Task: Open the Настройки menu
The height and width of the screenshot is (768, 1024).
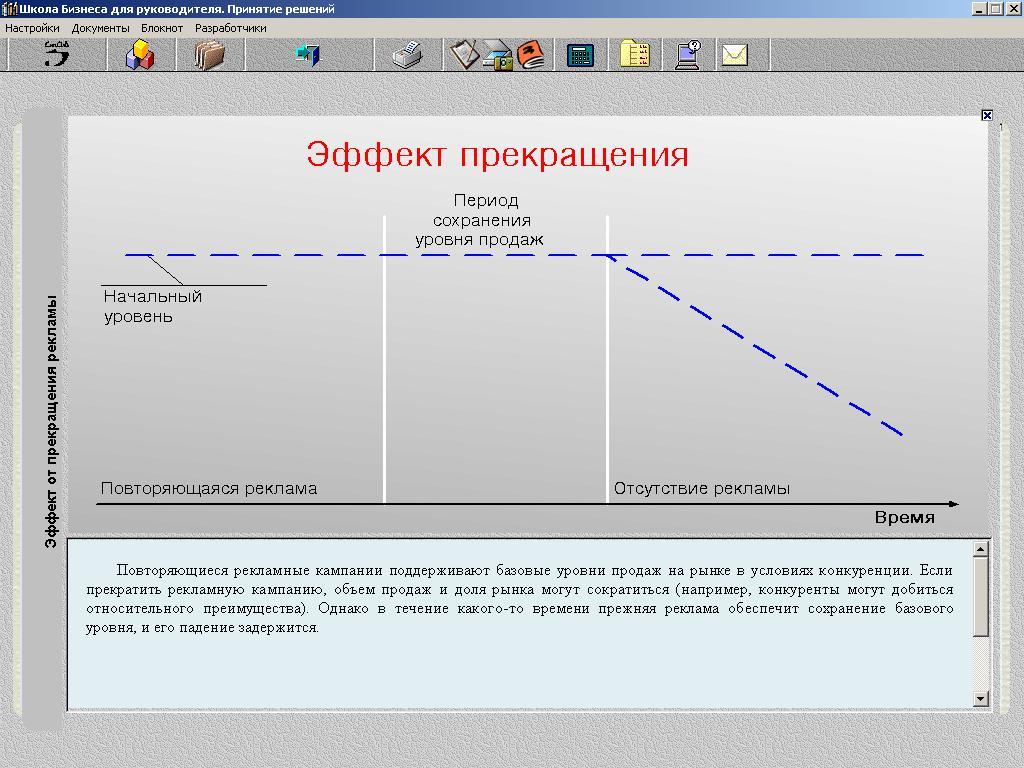Action: pos(32,28)
